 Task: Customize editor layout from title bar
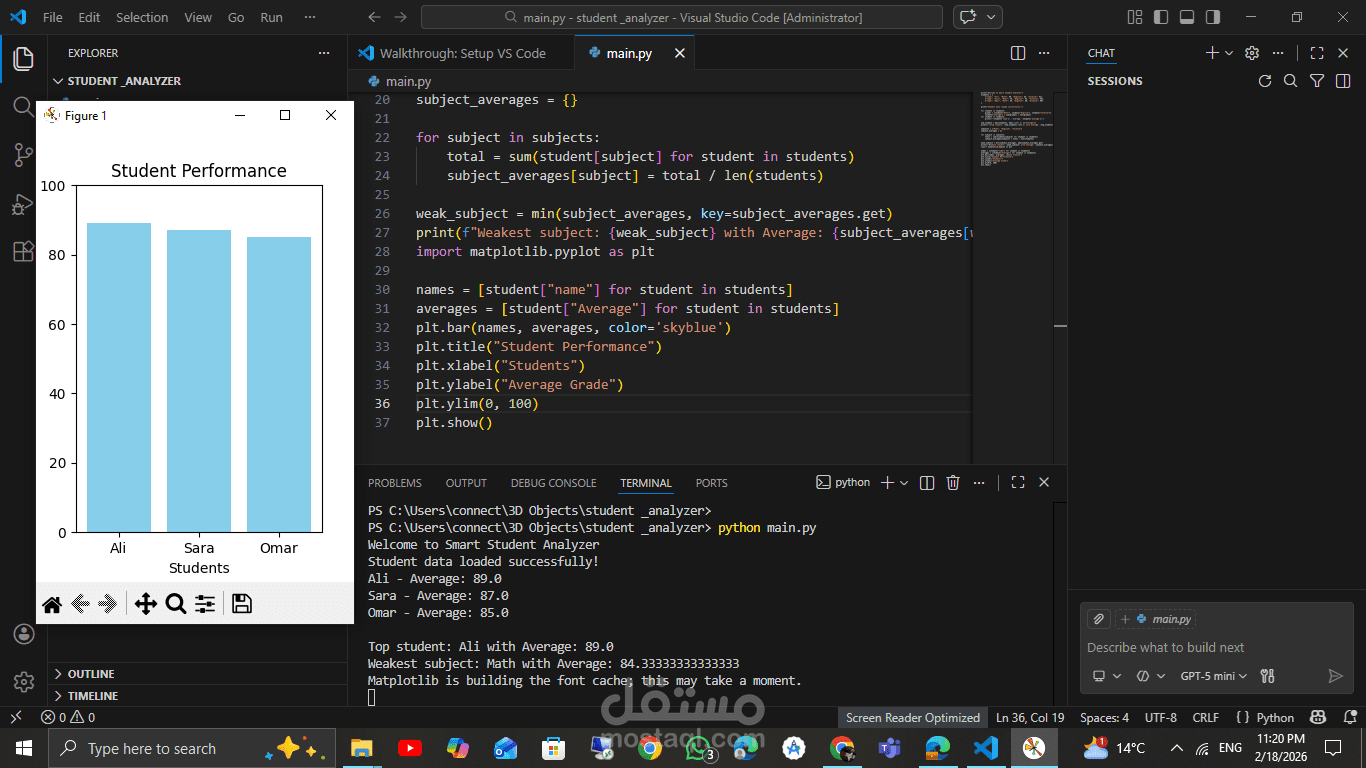1135,17
